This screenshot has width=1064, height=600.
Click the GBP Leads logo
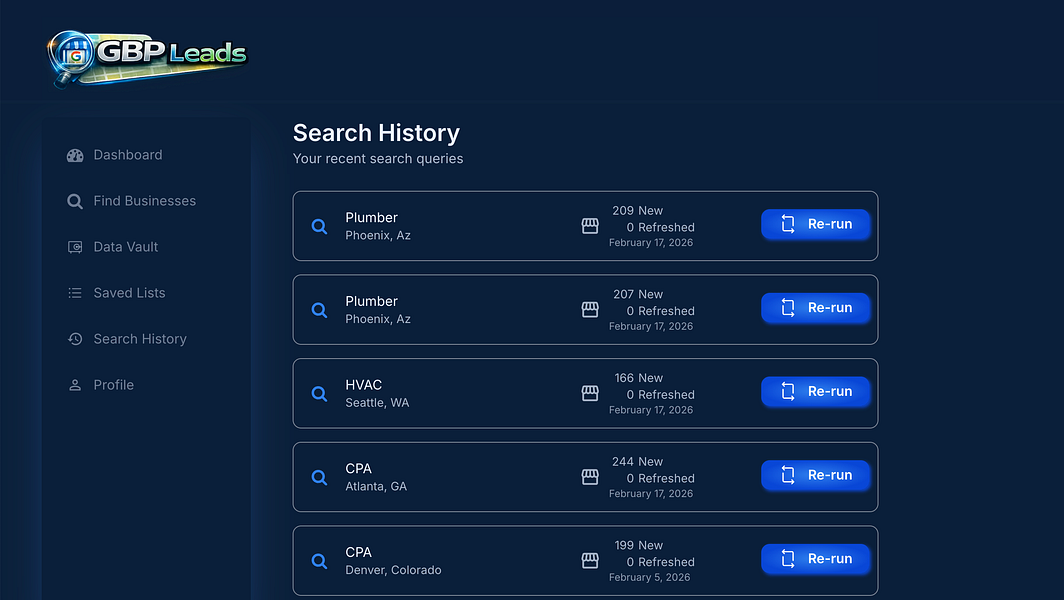147,58
